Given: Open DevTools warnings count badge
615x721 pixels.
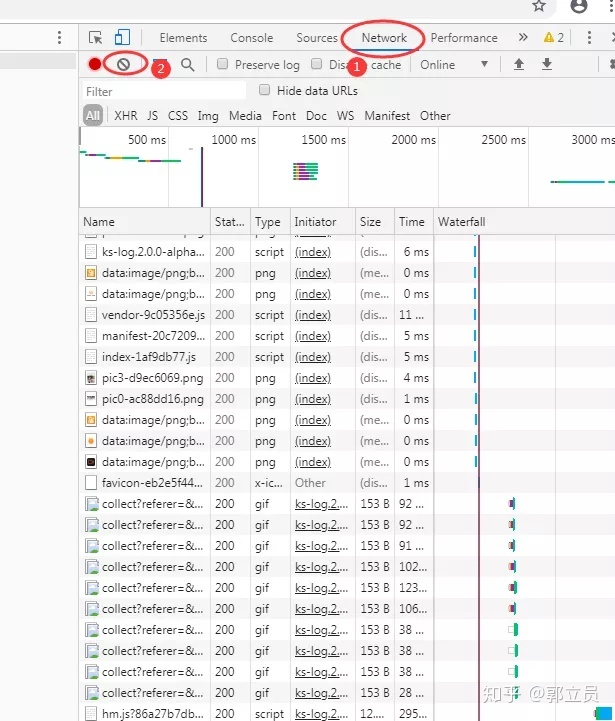Looking at the screenshot, I should [x=553, y=38].
